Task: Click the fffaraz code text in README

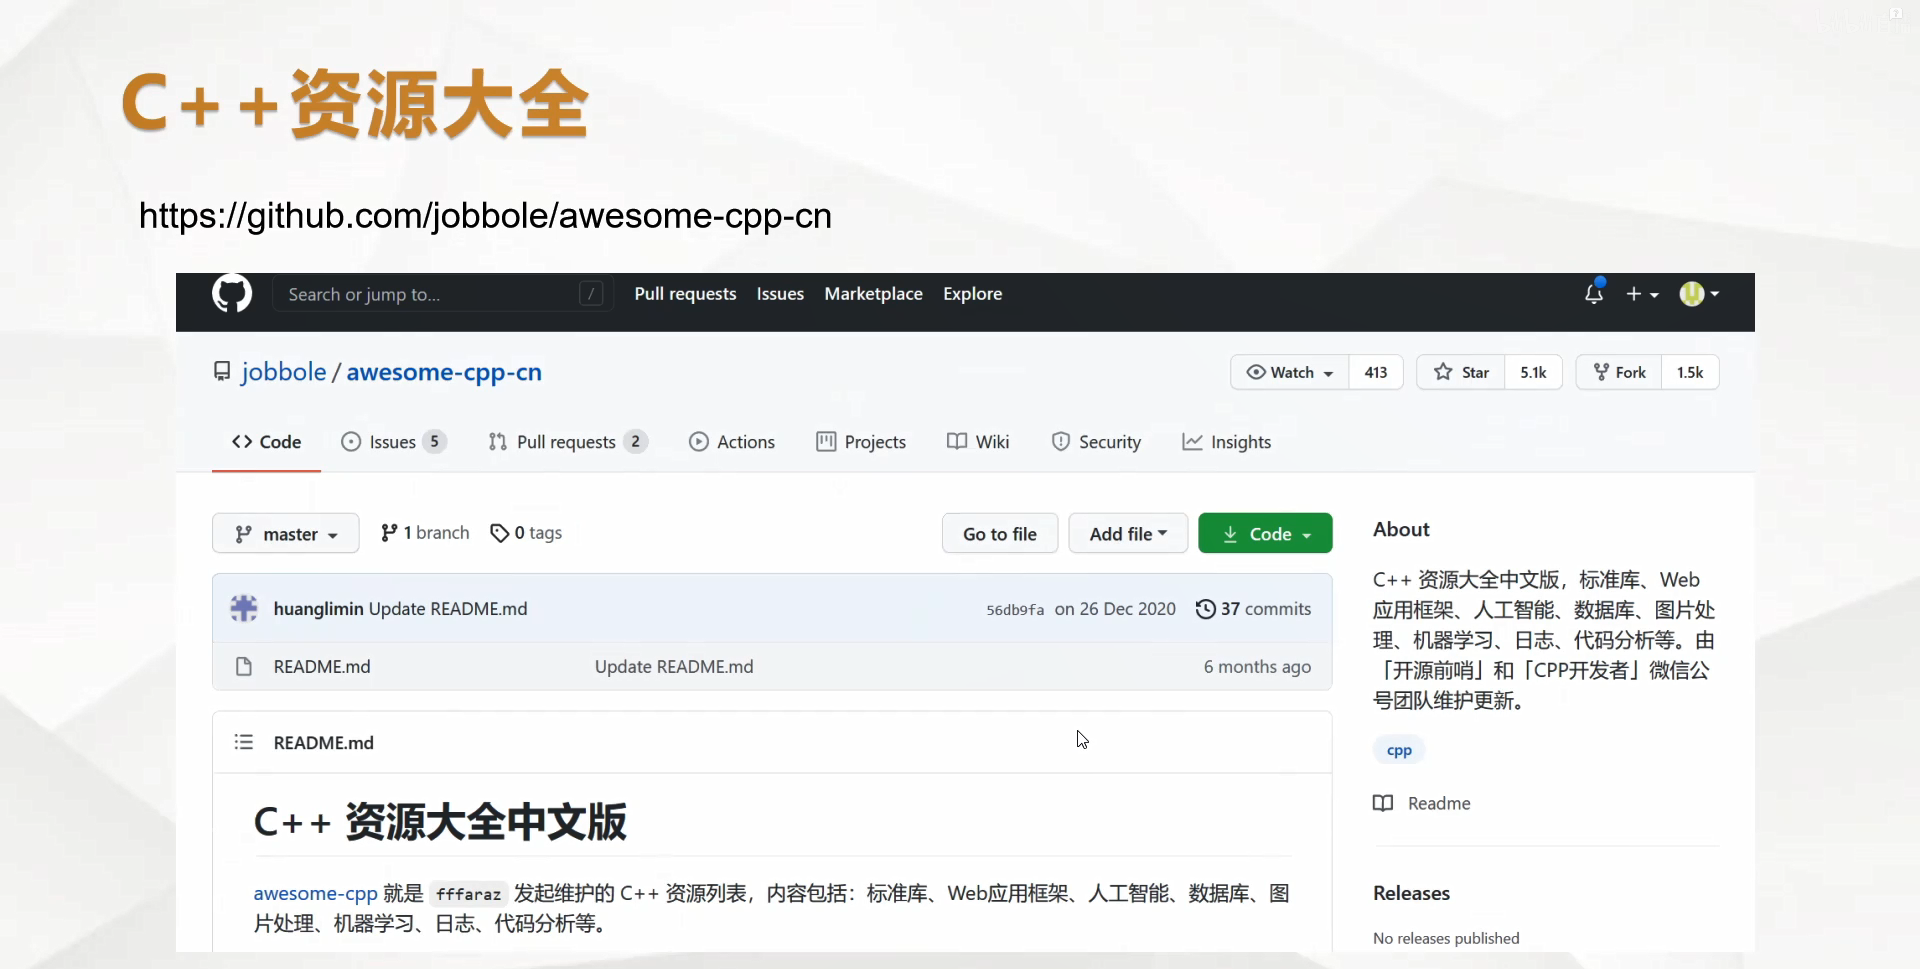Action: pyautogui.click(x=468, y=894)
